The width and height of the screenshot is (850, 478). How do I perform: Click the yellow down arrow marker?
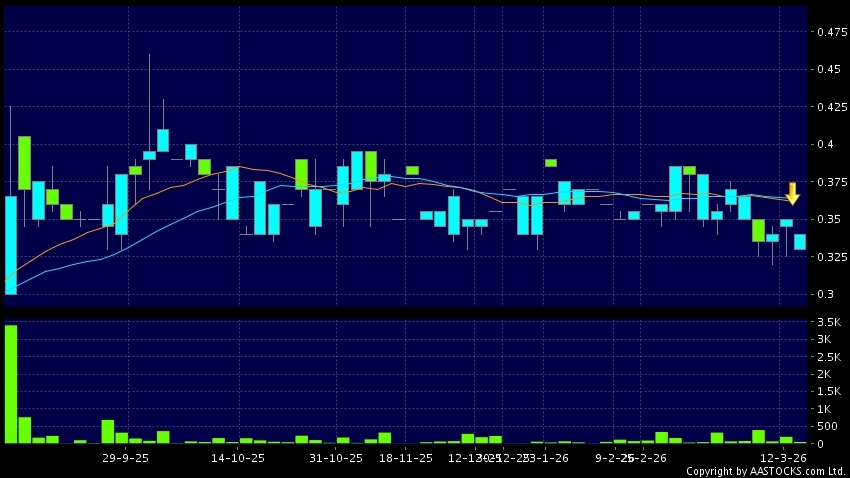tap(792, 193)
